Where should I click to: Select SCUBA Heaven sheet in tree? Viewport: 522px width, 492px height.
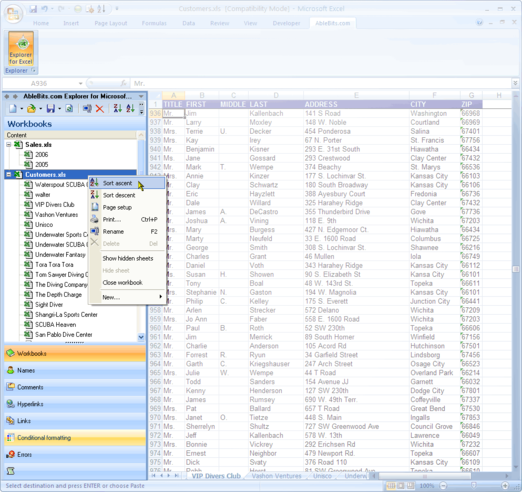click(55, 325)
